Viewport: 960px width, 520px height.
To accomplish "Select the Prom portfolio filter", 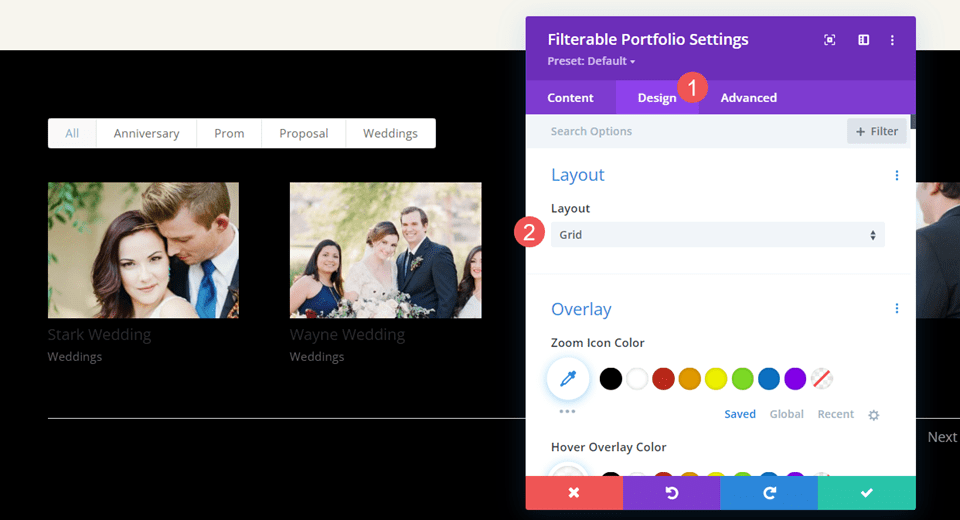I will coord(229,134).
